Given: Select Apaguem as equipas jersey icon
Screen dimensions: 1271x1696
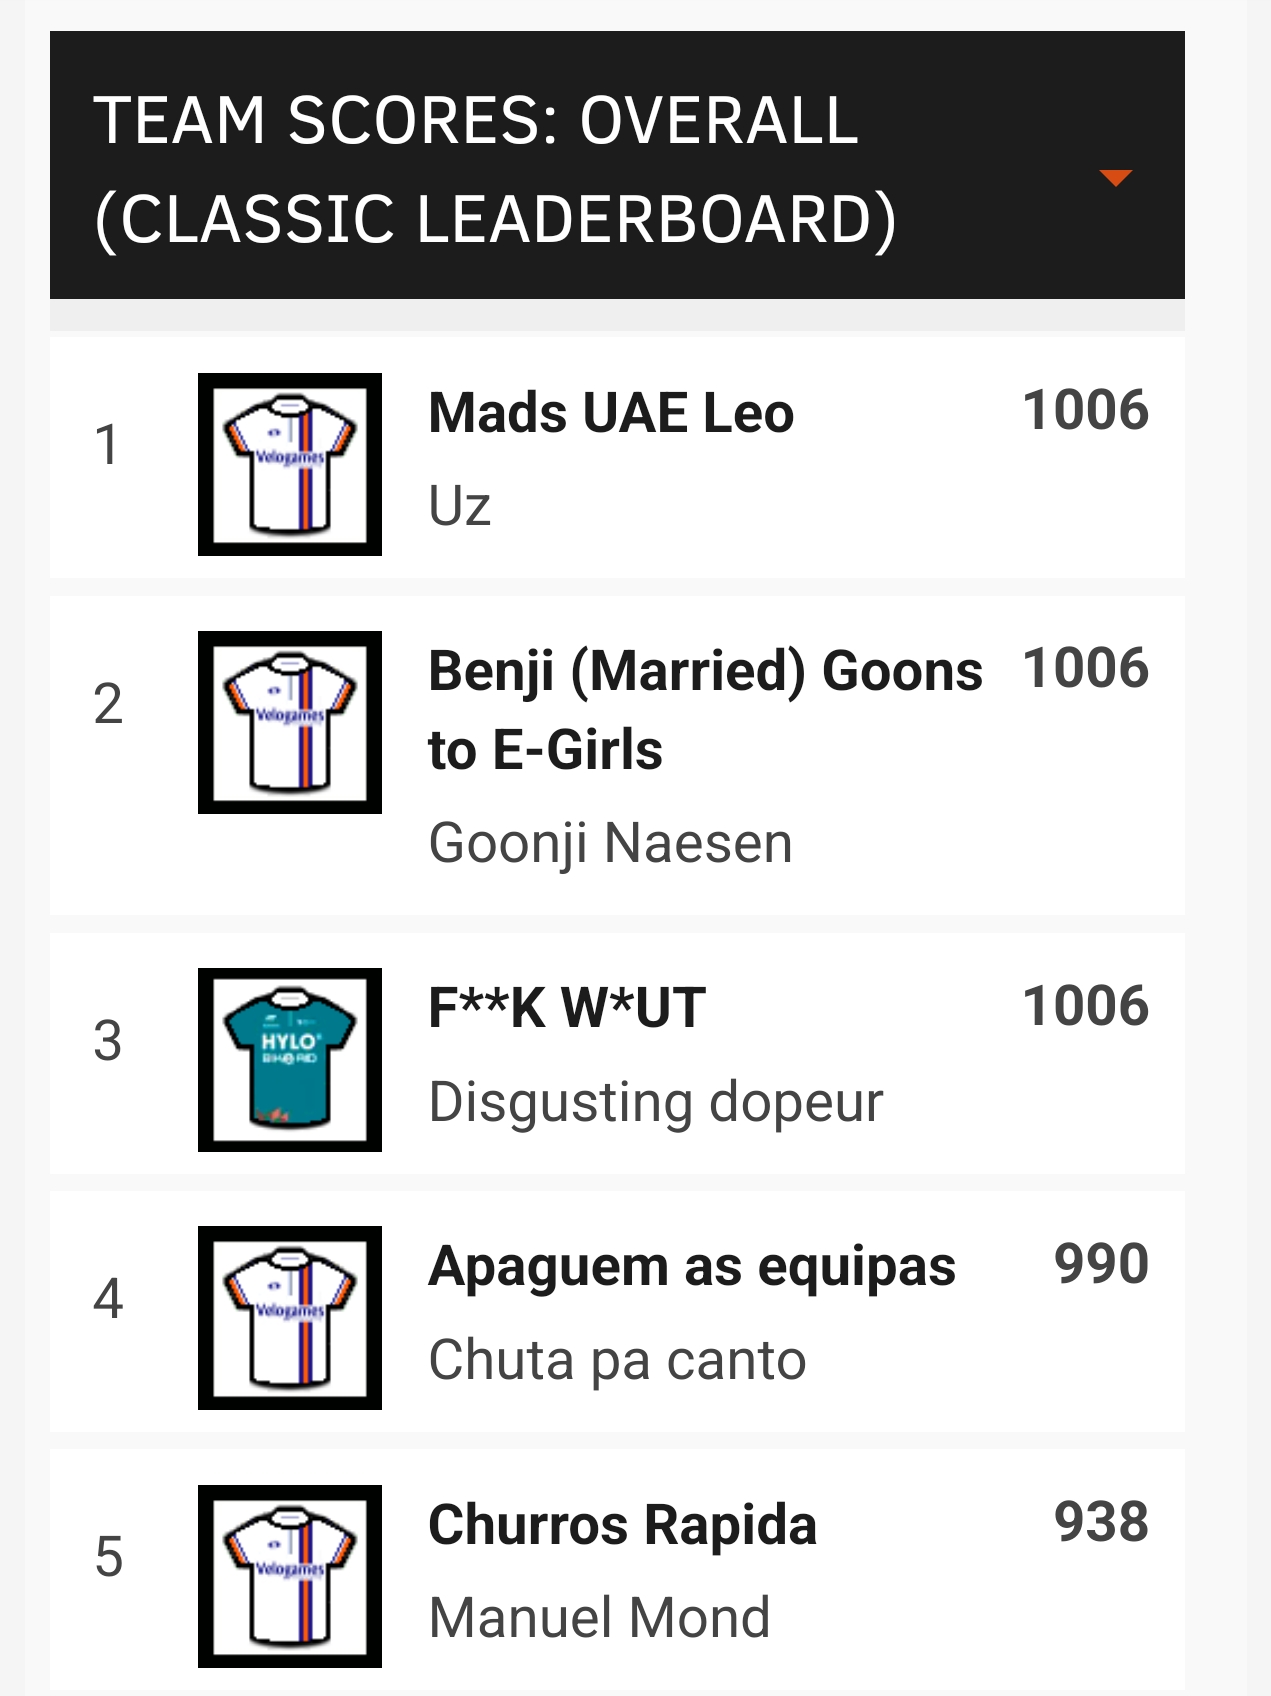Looking at the screenshot, I should point(290,1318).
